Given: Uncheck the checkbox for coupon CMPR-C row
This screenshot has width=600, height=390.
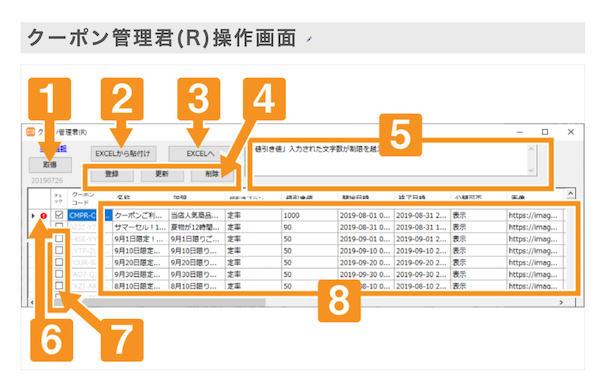Looking at the screenshot, I should click(59, 215).
